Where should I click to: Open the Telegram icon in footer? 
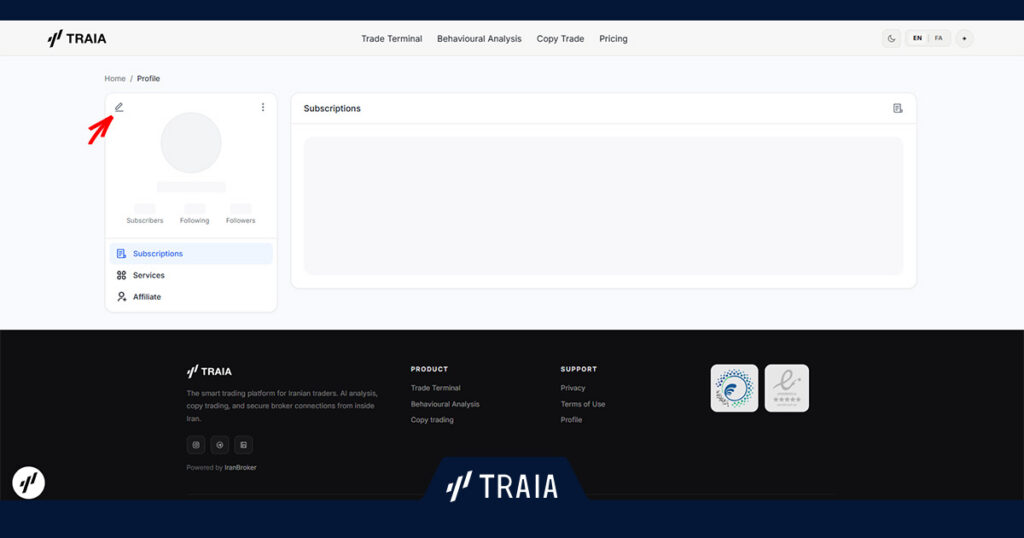(x=219, y=445)
